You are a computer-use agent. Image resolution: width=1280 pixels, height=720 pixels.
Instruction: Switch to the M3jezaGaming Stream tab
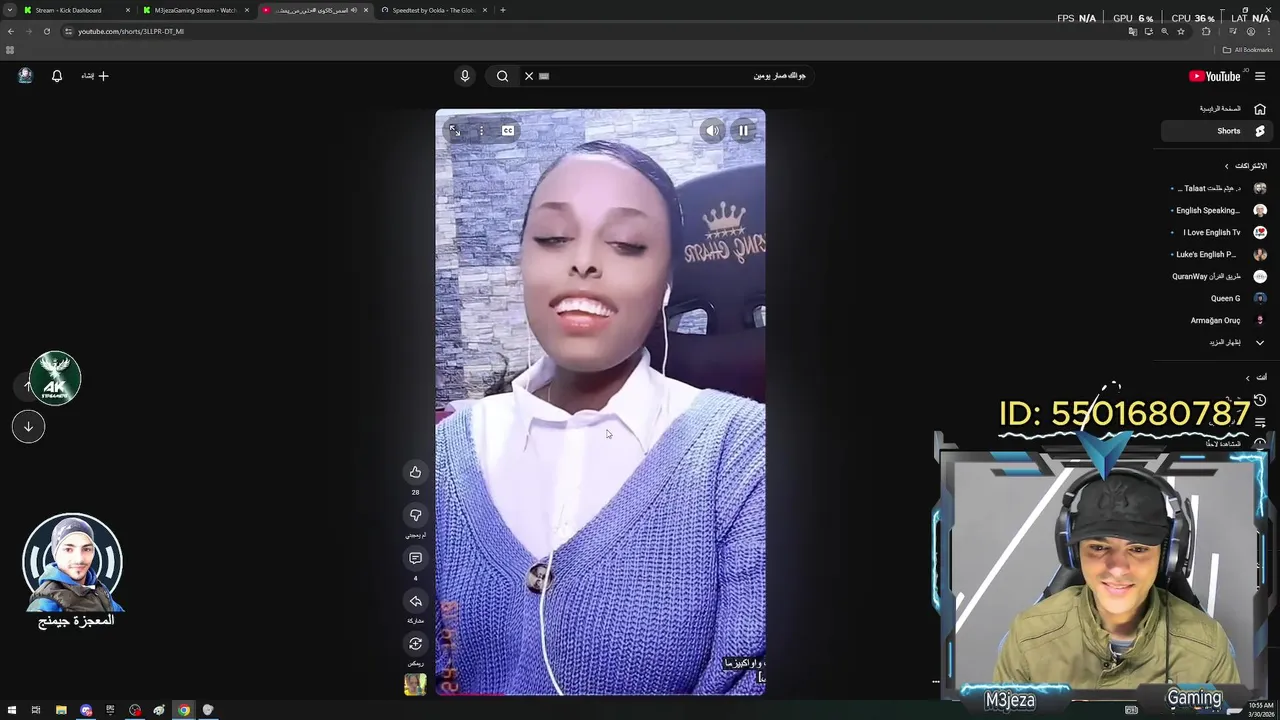(196, 10)
